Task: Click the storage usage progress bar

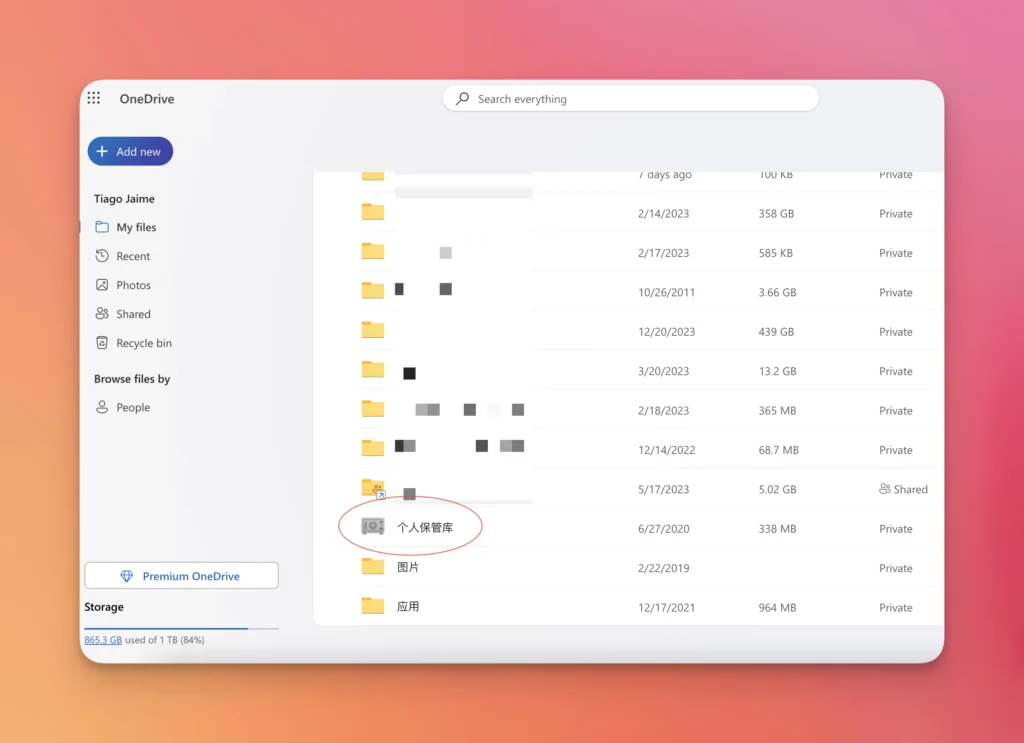Action: pyautogui.click(x=182, y=628)
